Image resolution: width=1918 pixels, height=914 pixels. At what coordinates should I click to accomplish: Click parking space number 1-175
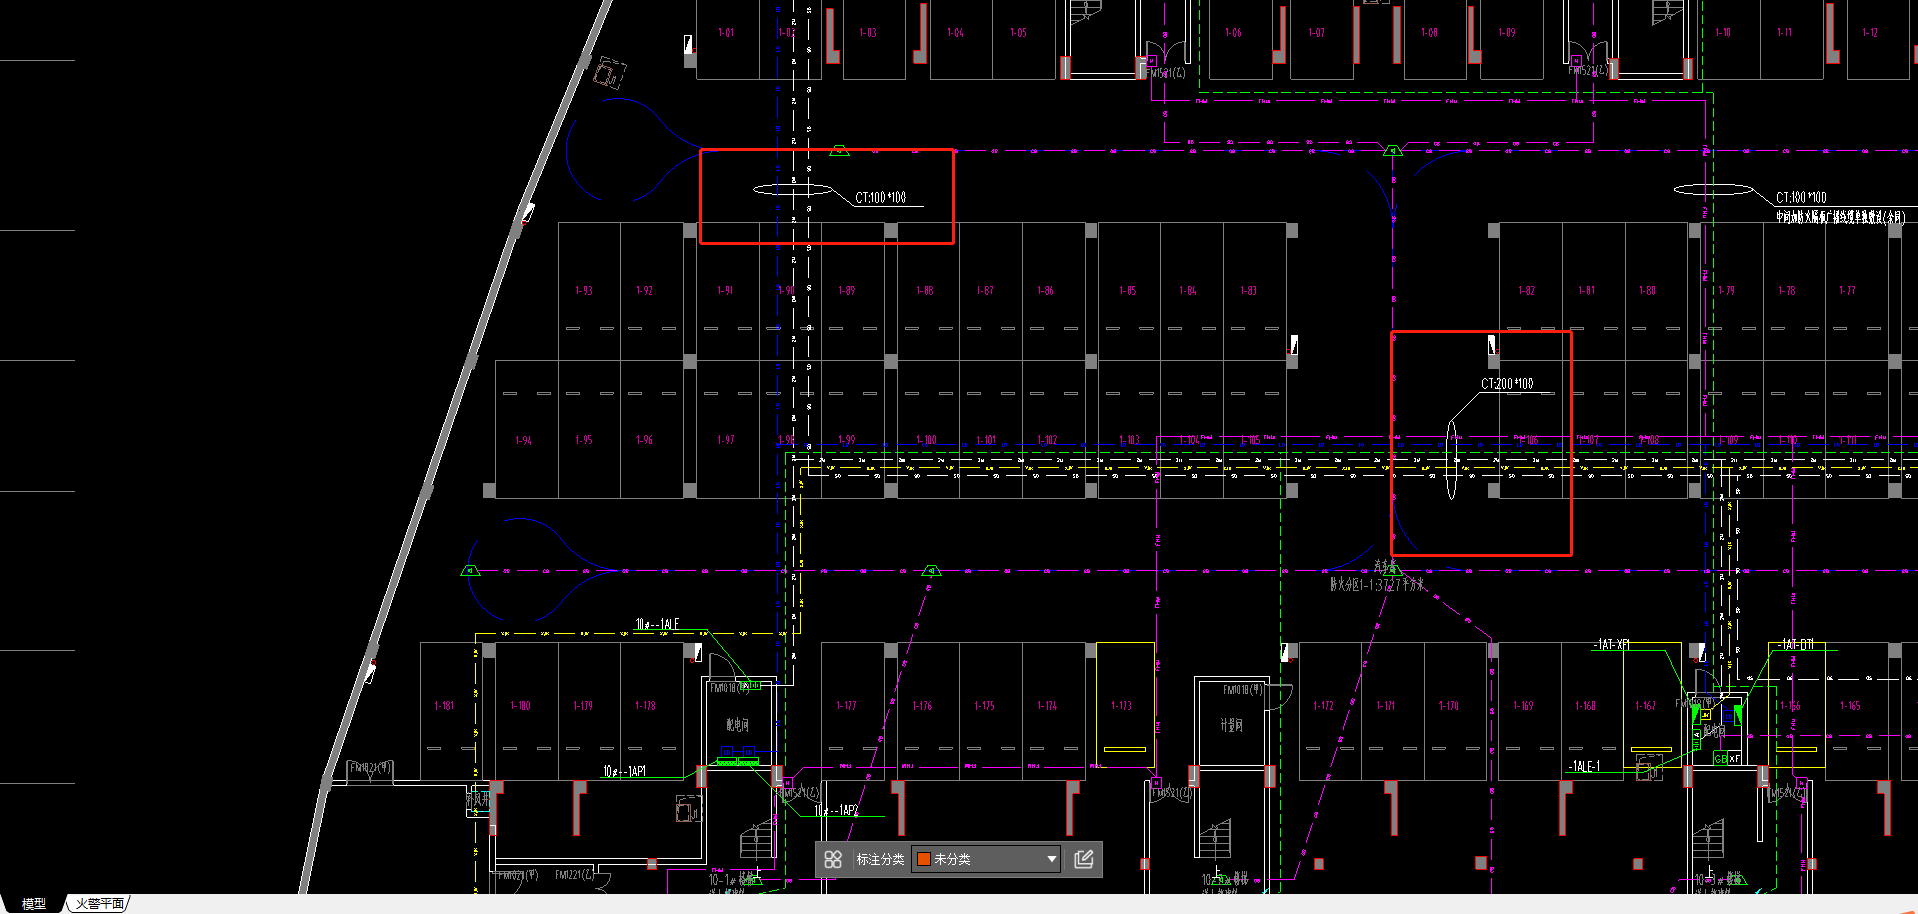point(985,706)
